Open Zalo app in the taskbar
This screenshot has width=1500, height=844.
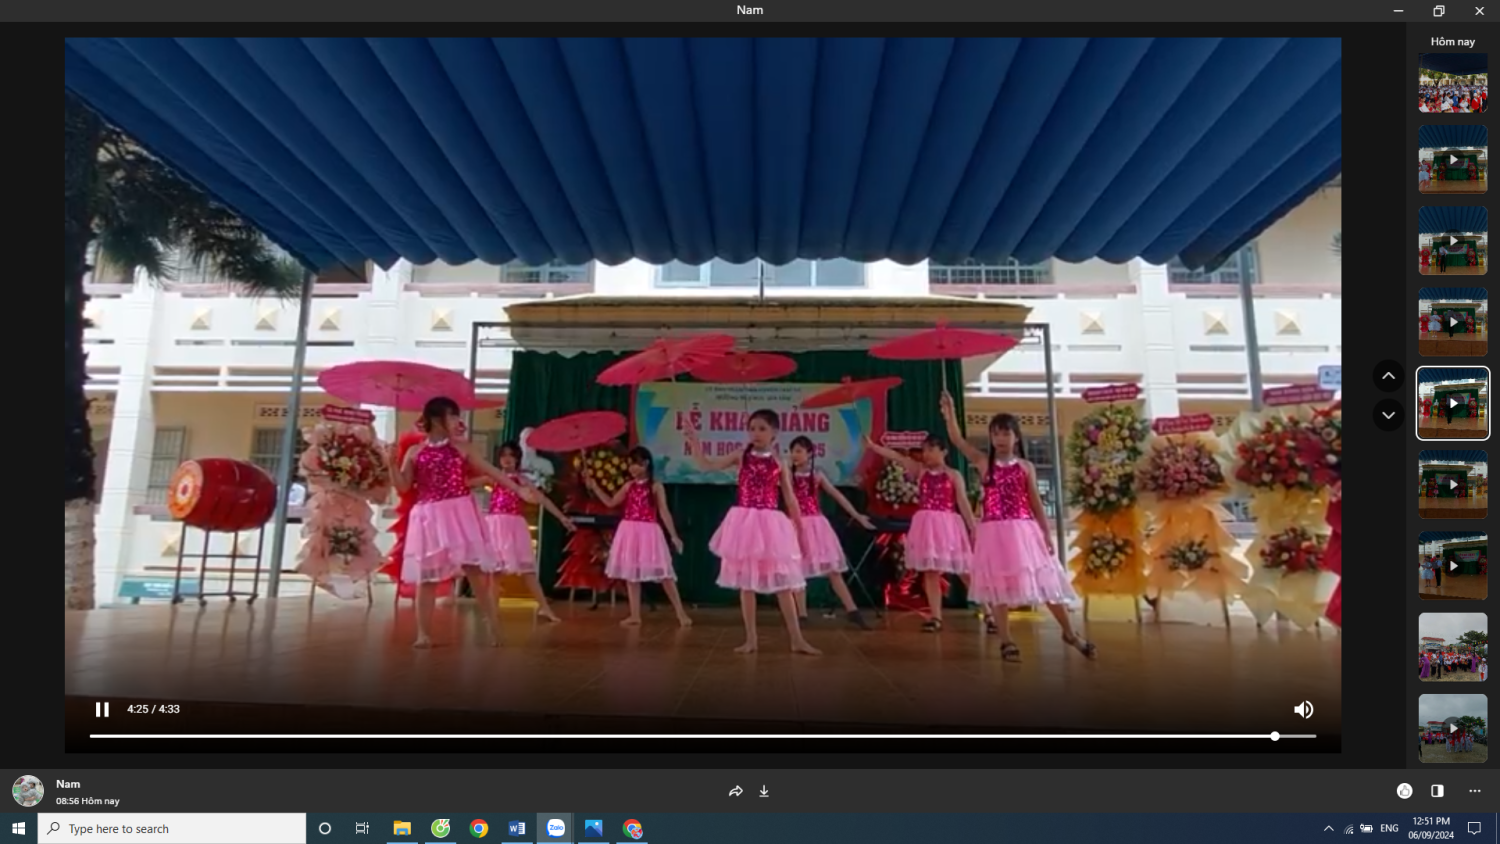click(x=556, y=828)
